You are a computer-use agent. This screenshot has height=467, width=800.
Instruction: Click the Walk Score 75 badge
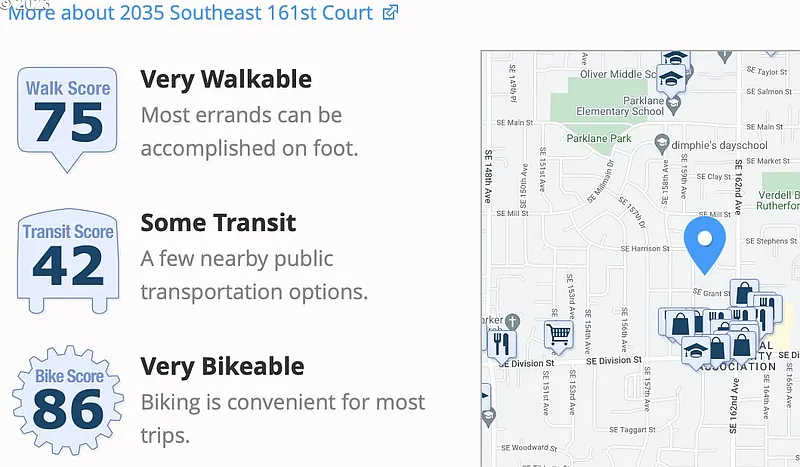click(x=68, y=115)
